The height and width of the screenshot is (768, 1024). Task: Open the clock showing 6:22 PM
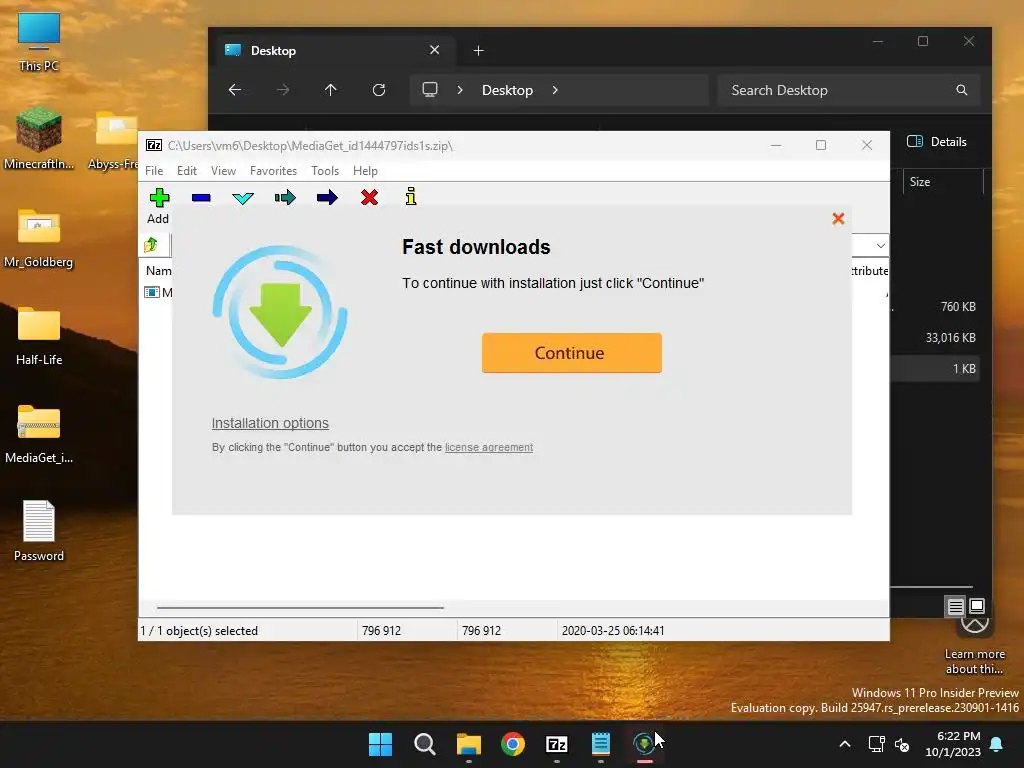[x=953, y=744]
